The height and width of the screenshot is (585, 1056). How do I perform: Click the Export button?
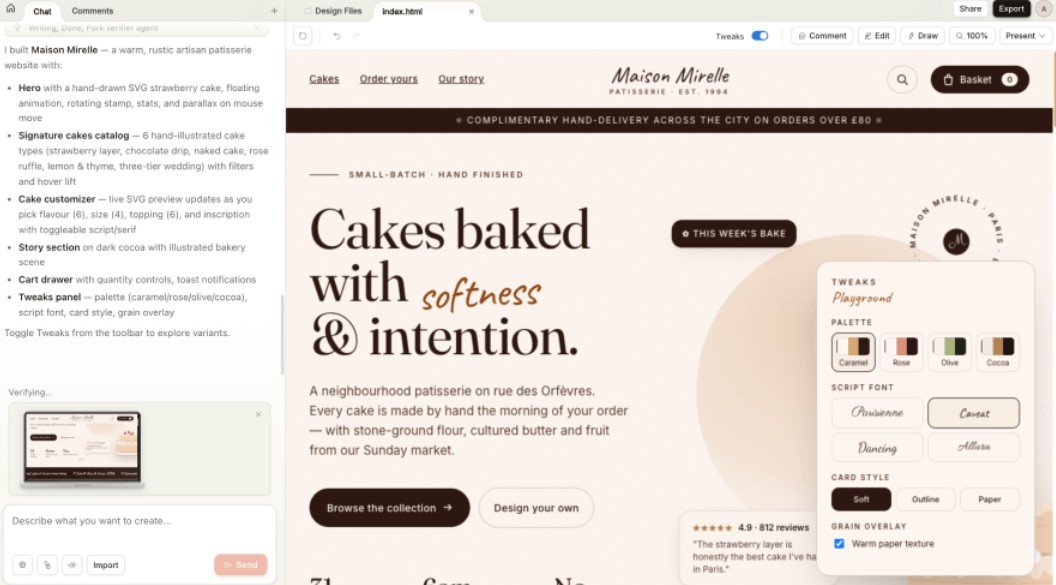click(x=1011, y=9)
